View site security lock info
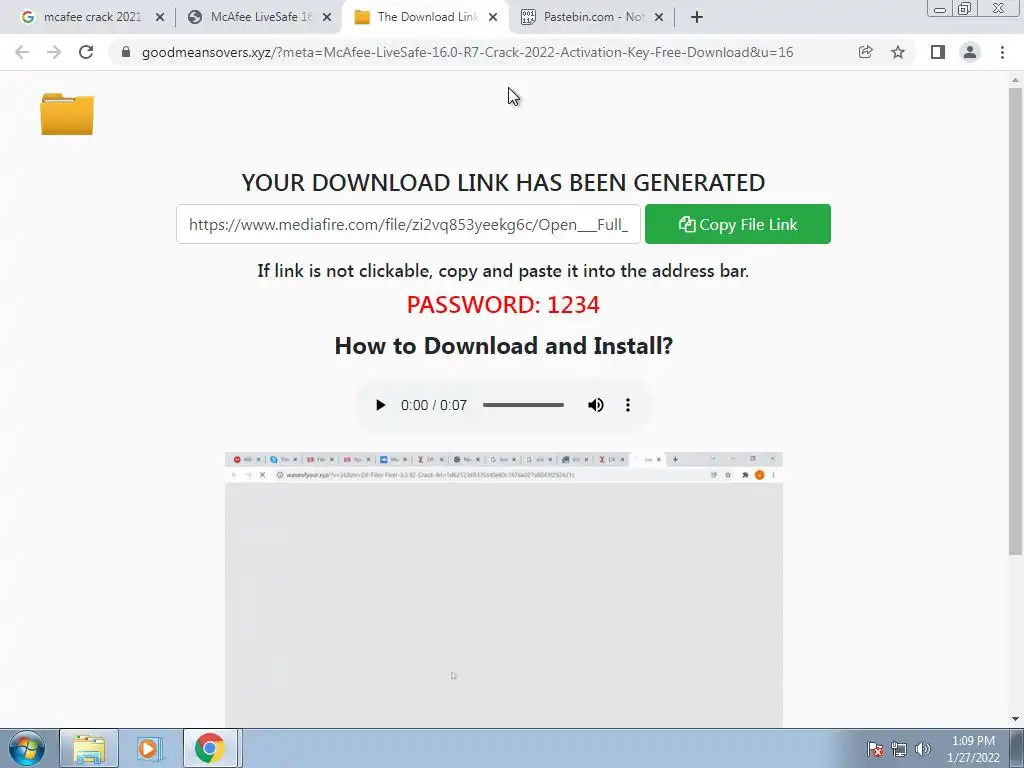The image size is (1024, 768). pyautogui.click(x=126, y=52)
